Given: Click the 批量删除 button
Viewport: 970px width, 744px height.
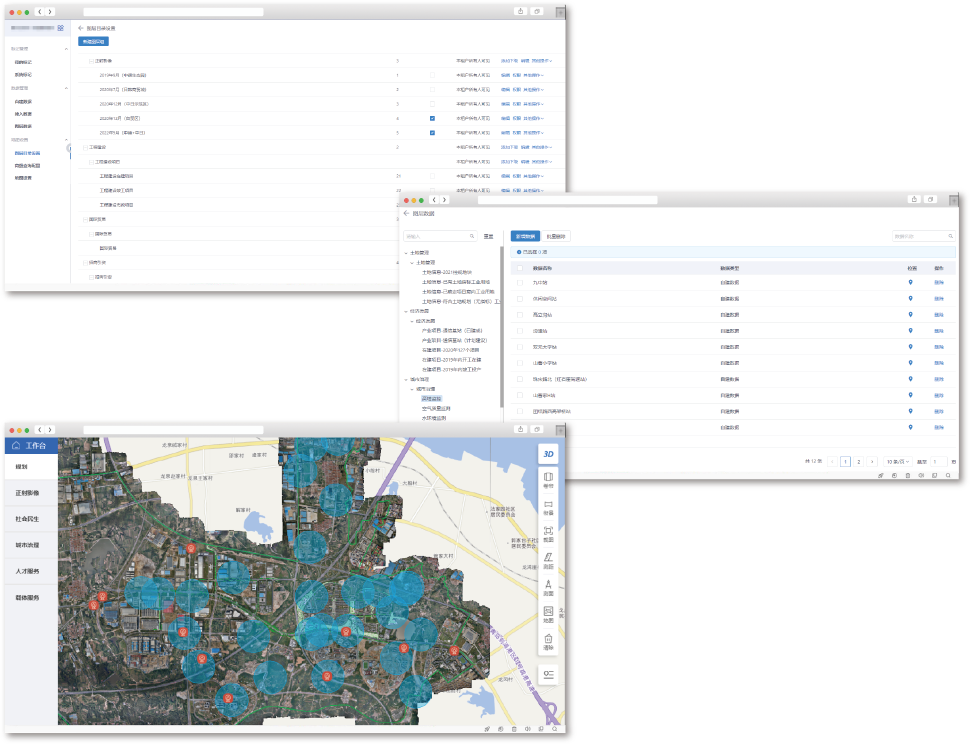Looking at the screenshot, I should tap(556, 236).
